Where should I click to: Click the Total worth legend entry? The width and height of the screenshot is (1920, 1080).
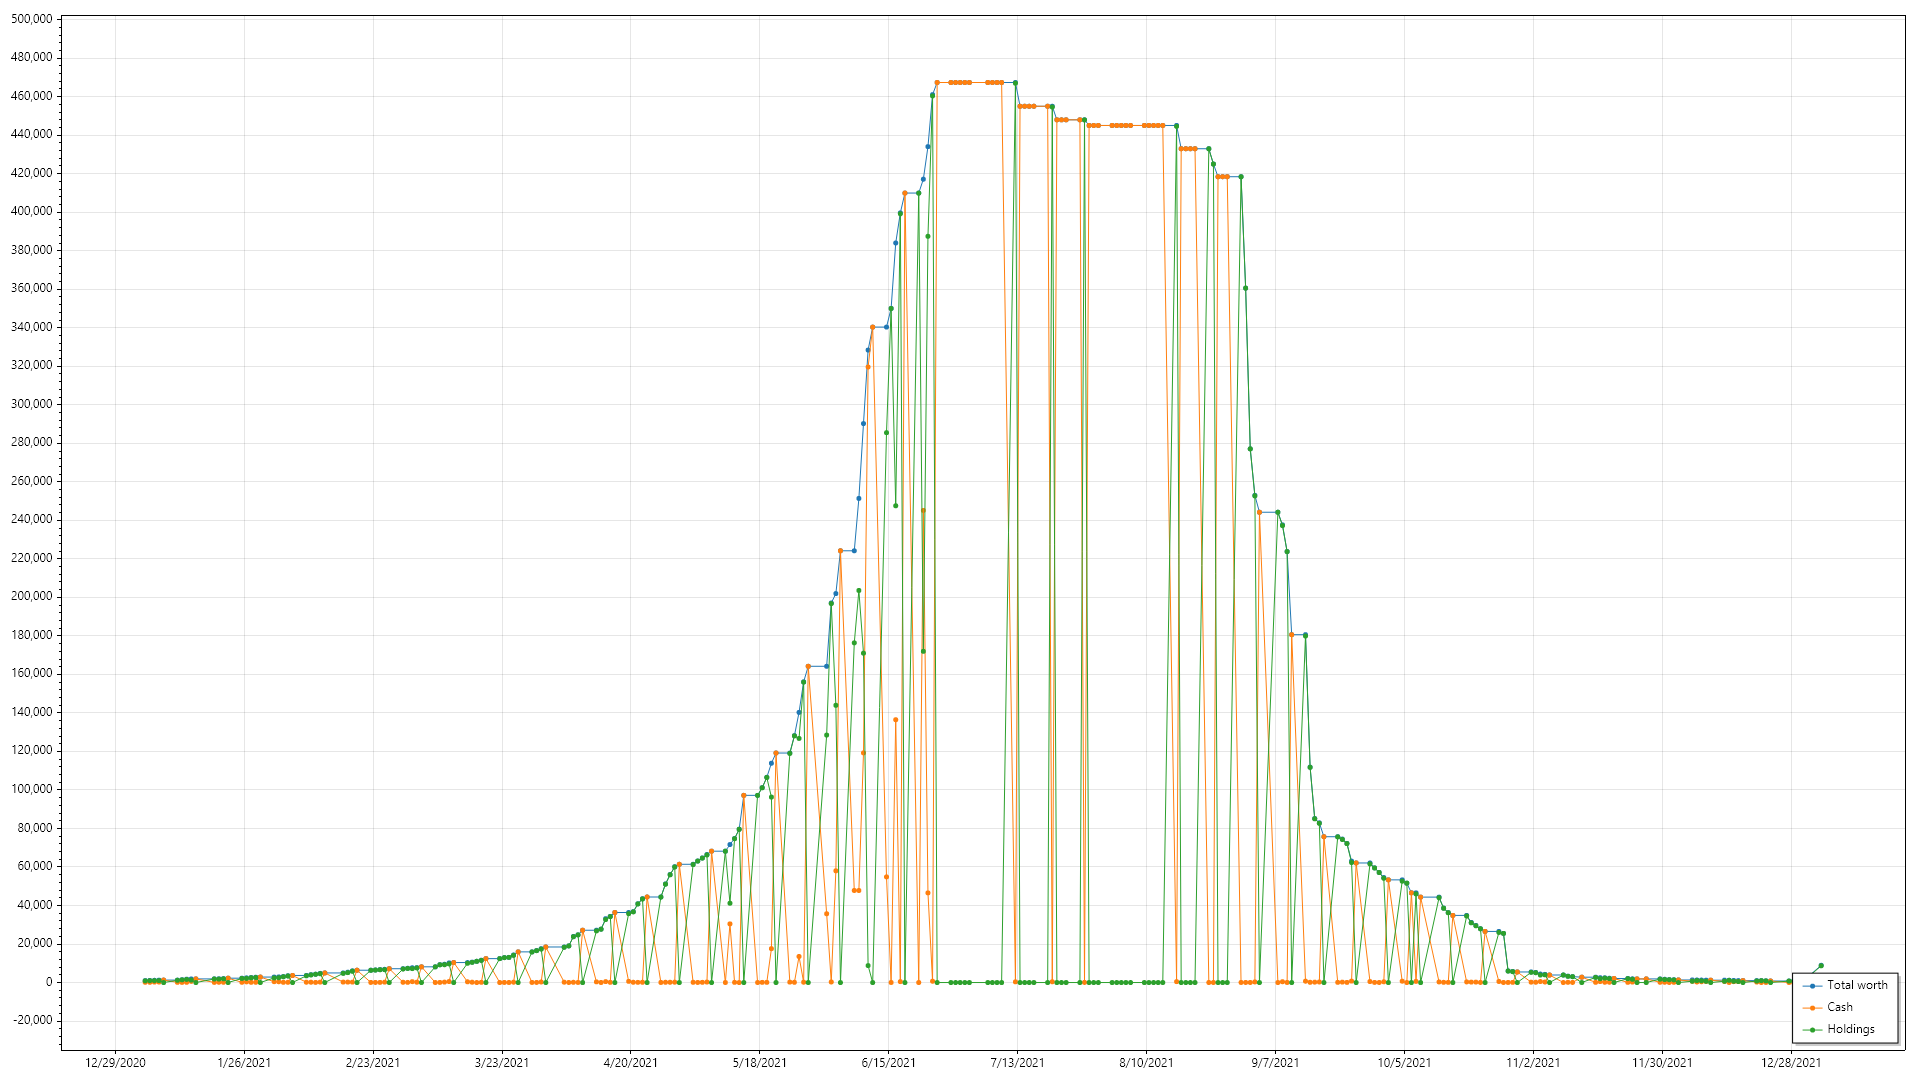1856,985
